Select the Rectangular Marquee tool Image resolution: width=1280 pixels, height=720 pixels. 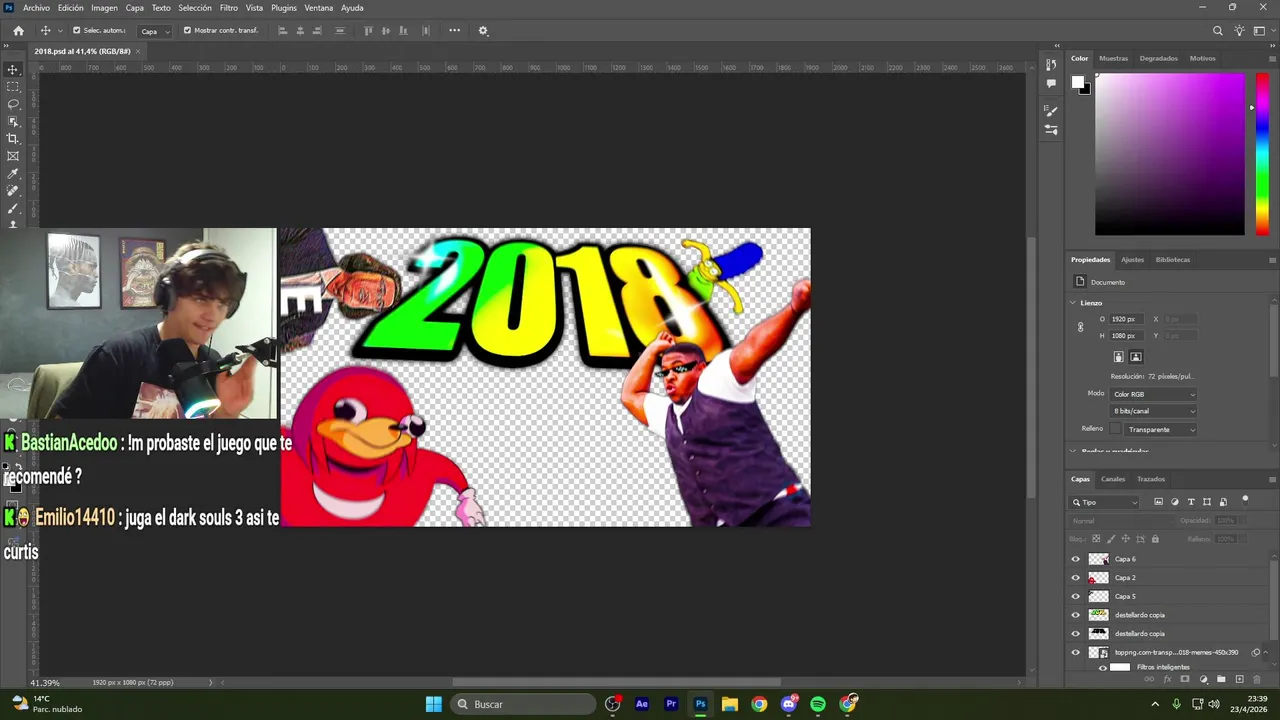(x=13, y=87)
